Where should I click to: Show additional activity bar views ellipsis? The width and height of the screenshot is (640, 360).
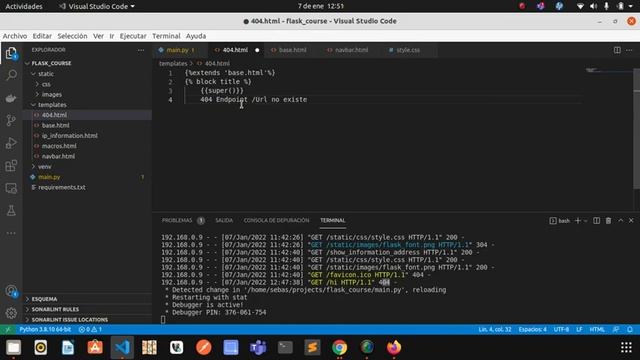(x=11, y=233)
